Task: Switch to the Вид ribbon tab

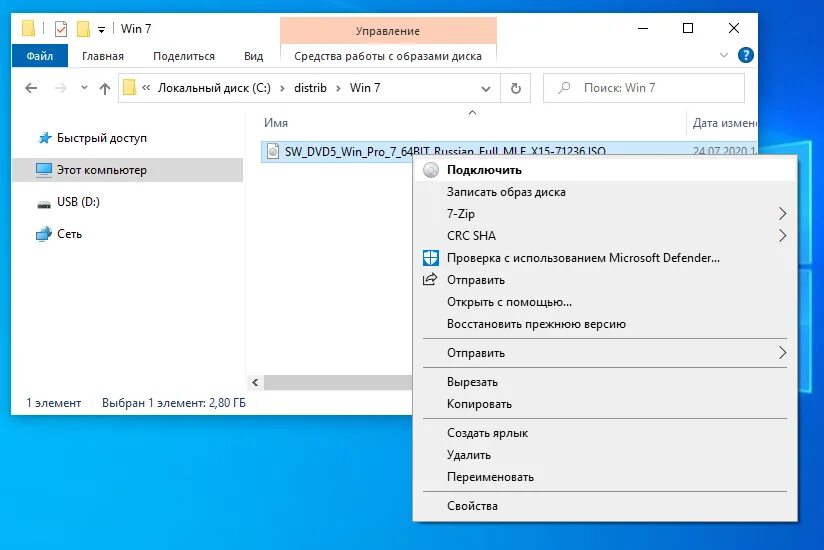Action: pyautogui.click(x=253, y=56)
